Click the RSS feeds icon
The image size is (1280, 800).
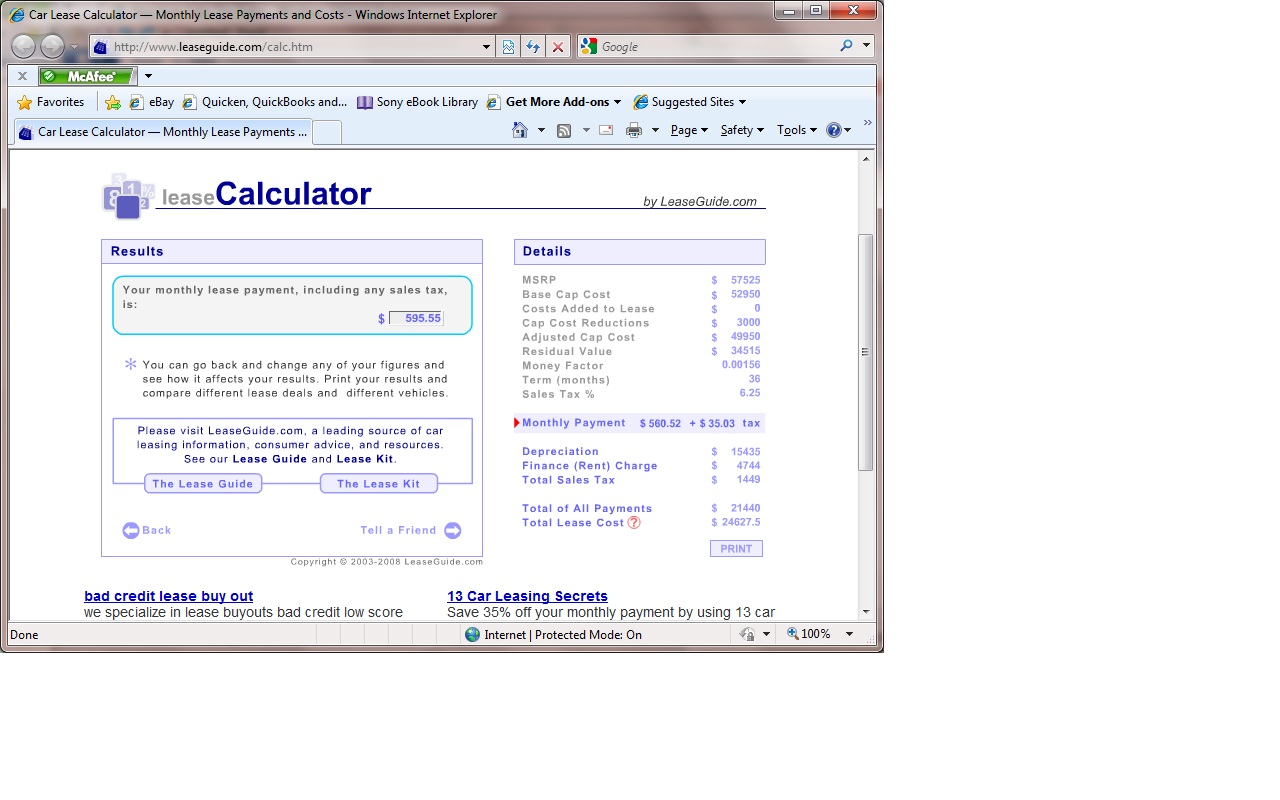coord(564,130)
